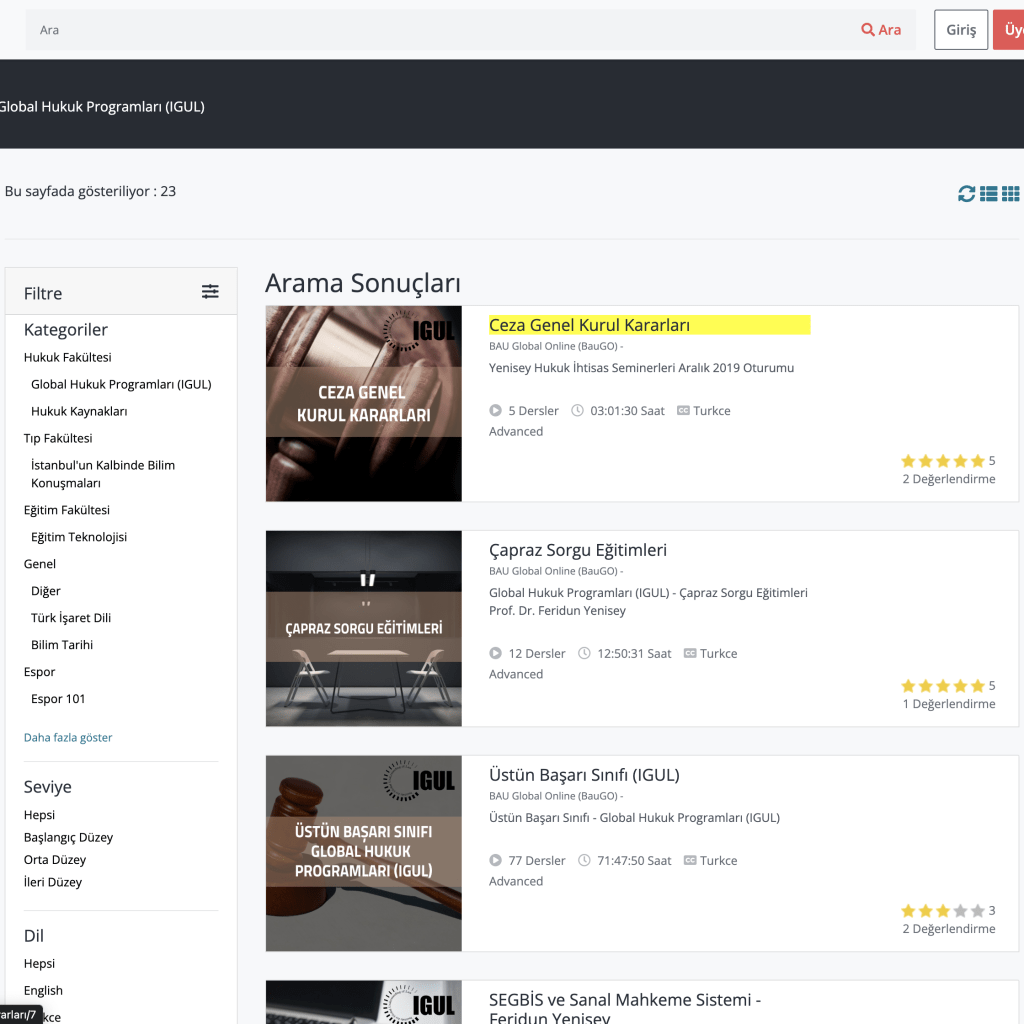This screenshot has height=1024, width=1024.
Task: Open the Hukuk Kaynakları category
Action: (x=79, y=411)
